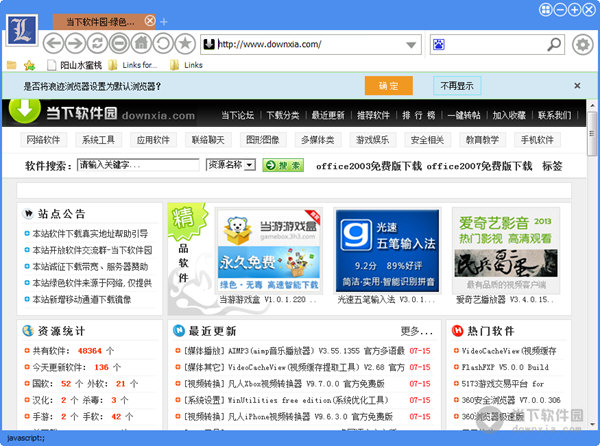Screen dimensions: 600x446
Task: Click the green download logo of 当下软件园
Action: (24, 110)
